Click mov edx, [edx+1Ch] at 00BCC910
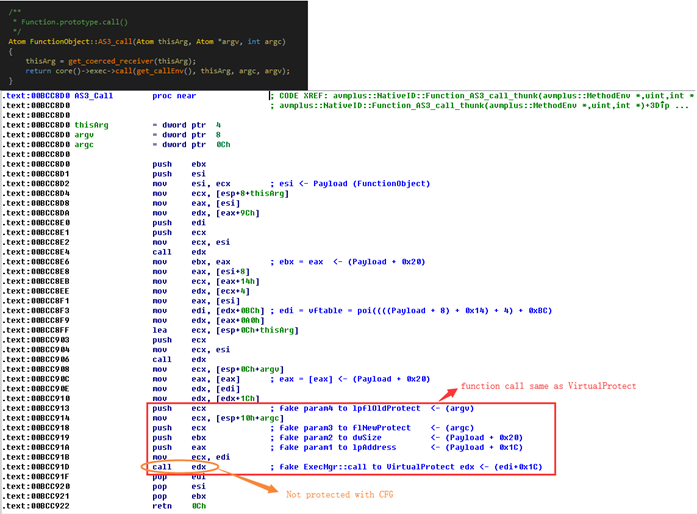This screenshot has height=514, width=697. pyautogui.click(x=206, y=399)
